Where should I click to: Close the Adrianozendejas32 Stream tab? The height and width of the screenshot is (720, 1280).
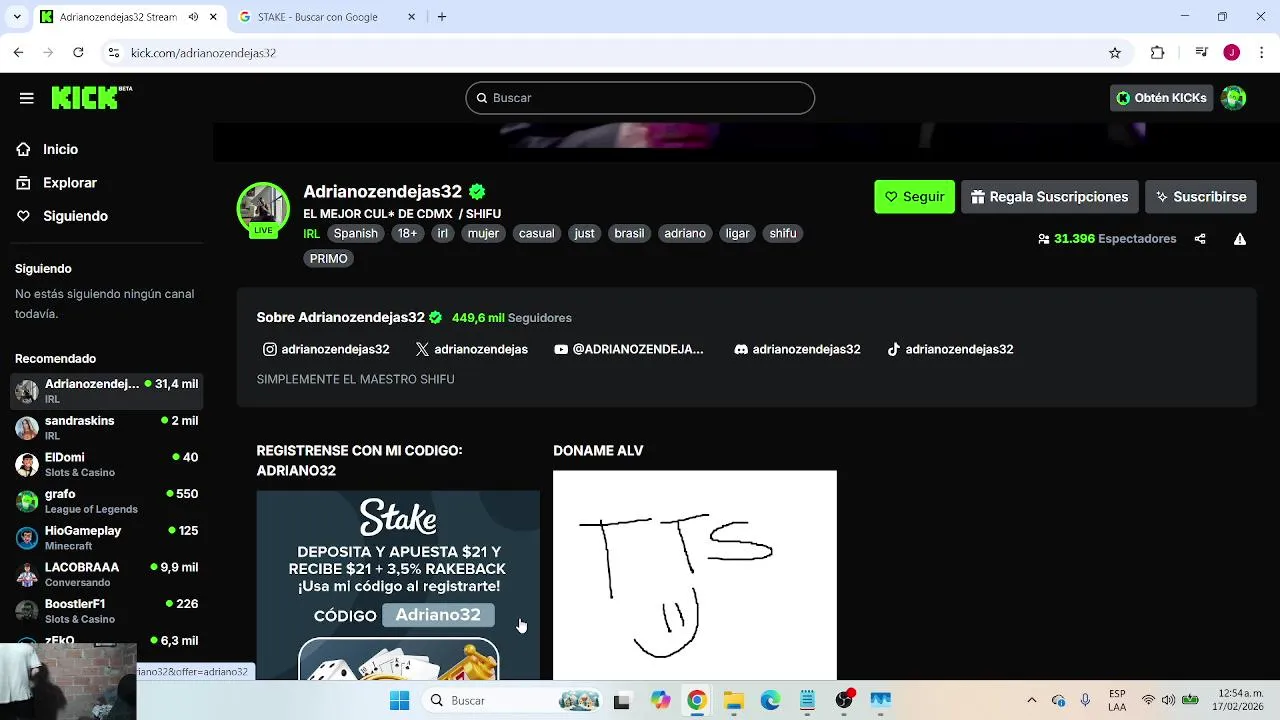click(x=213, y=17)
